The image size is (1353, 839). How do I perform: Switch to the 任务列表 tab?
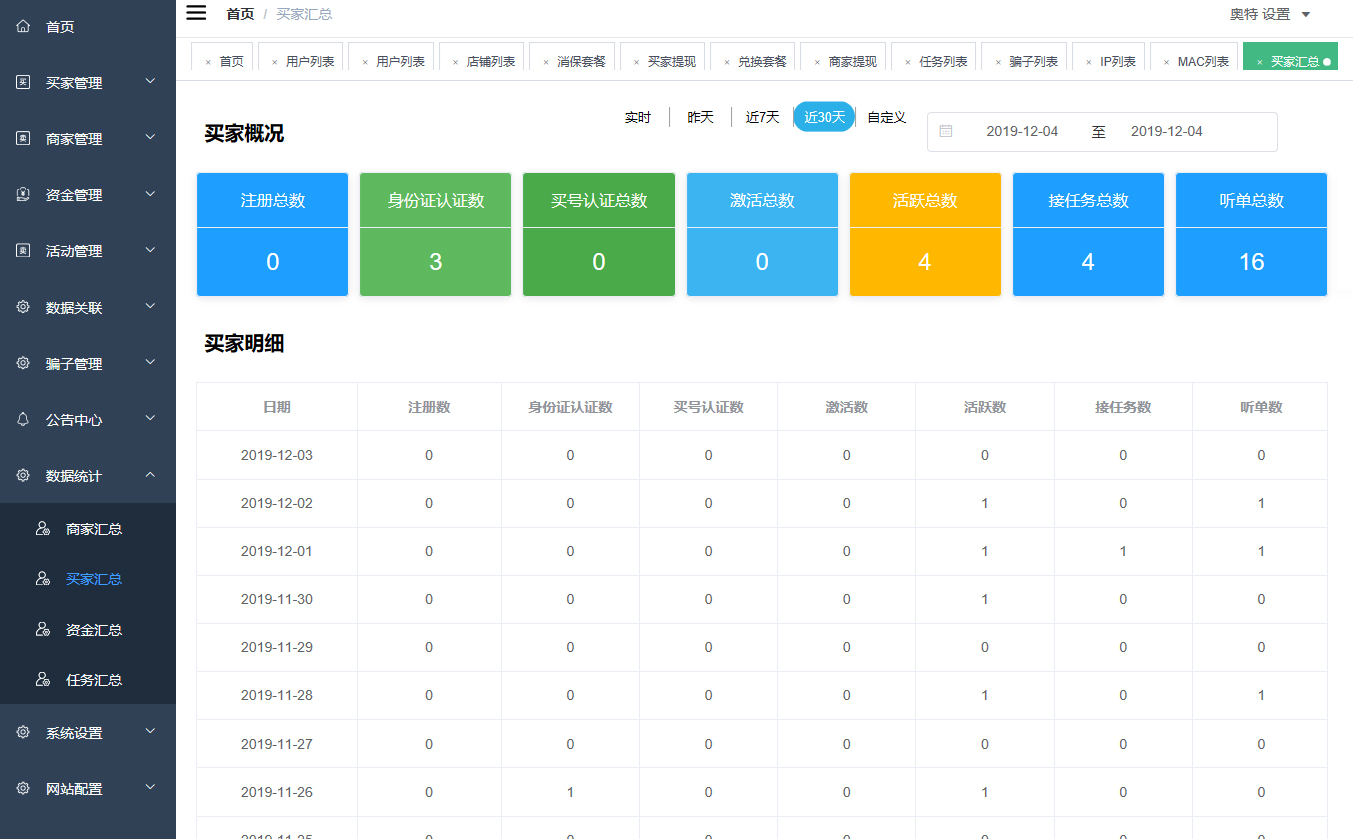point(943,62)
